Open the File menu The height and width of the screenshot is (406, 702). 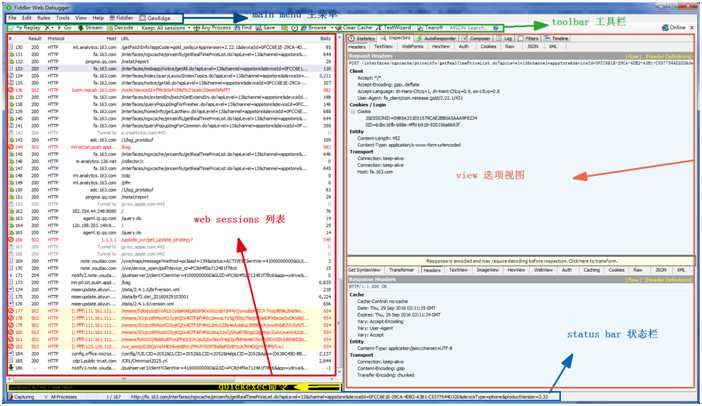(12, 18)
